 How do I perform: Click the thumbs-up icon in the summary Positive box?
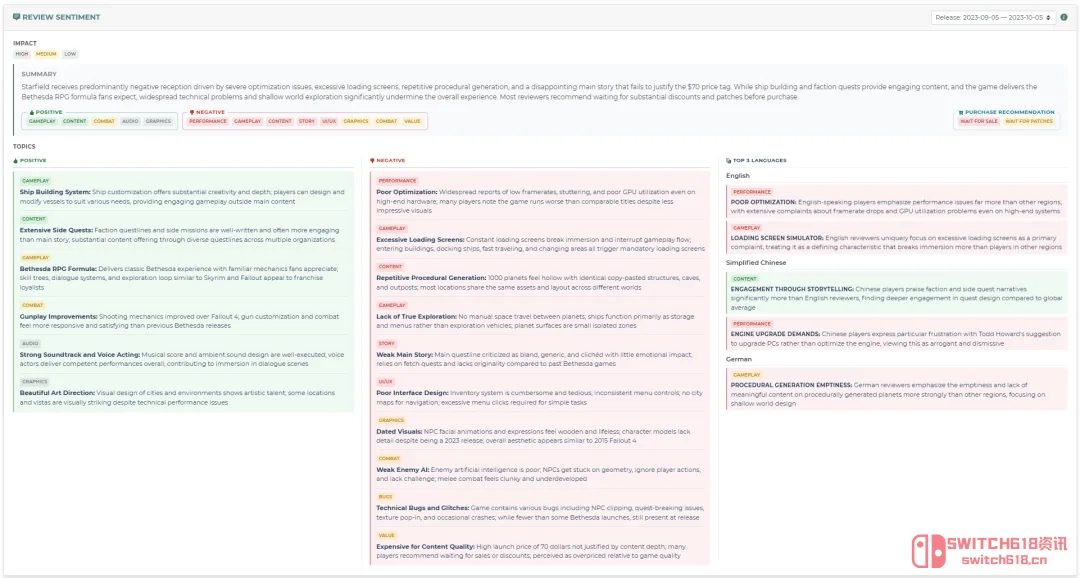31,112
